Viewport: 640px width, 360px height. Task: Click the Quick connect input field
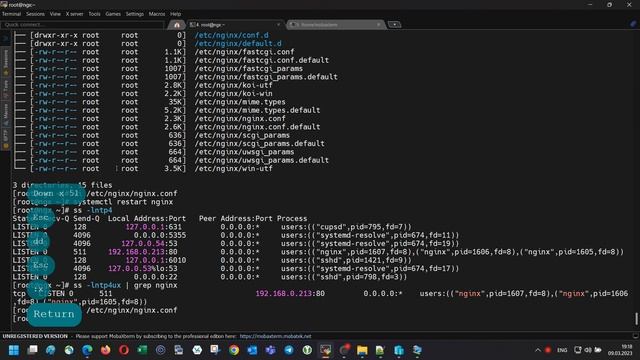point(83,24)
